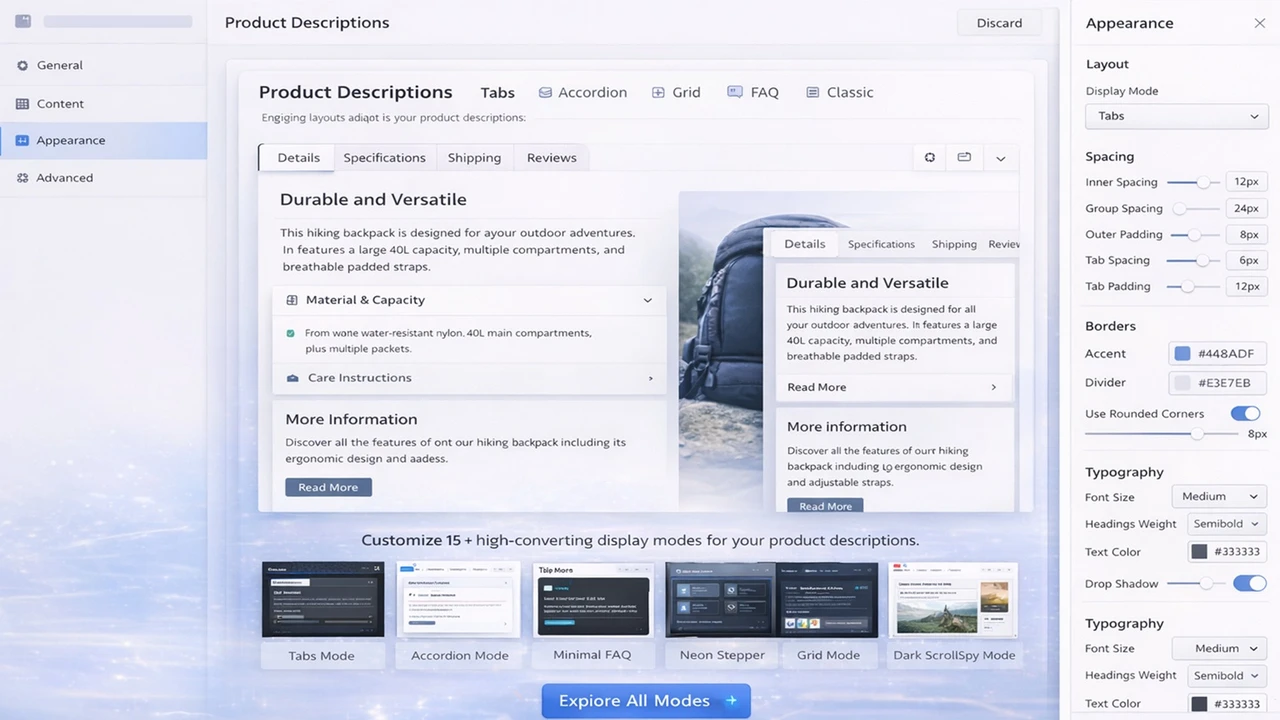Click the refresh icon in preview toolbar
1280x720 pixels.
[929, 158]
